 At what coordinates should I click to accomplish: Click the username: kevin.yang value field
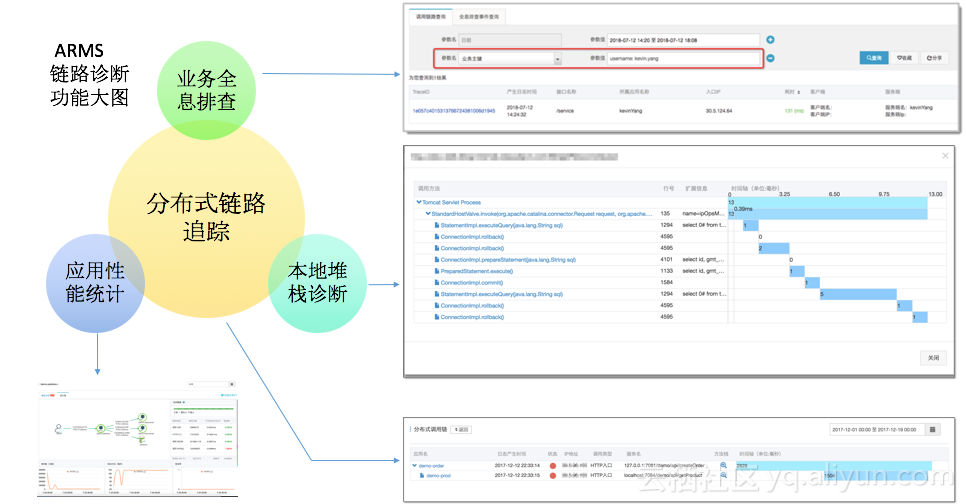683,59
